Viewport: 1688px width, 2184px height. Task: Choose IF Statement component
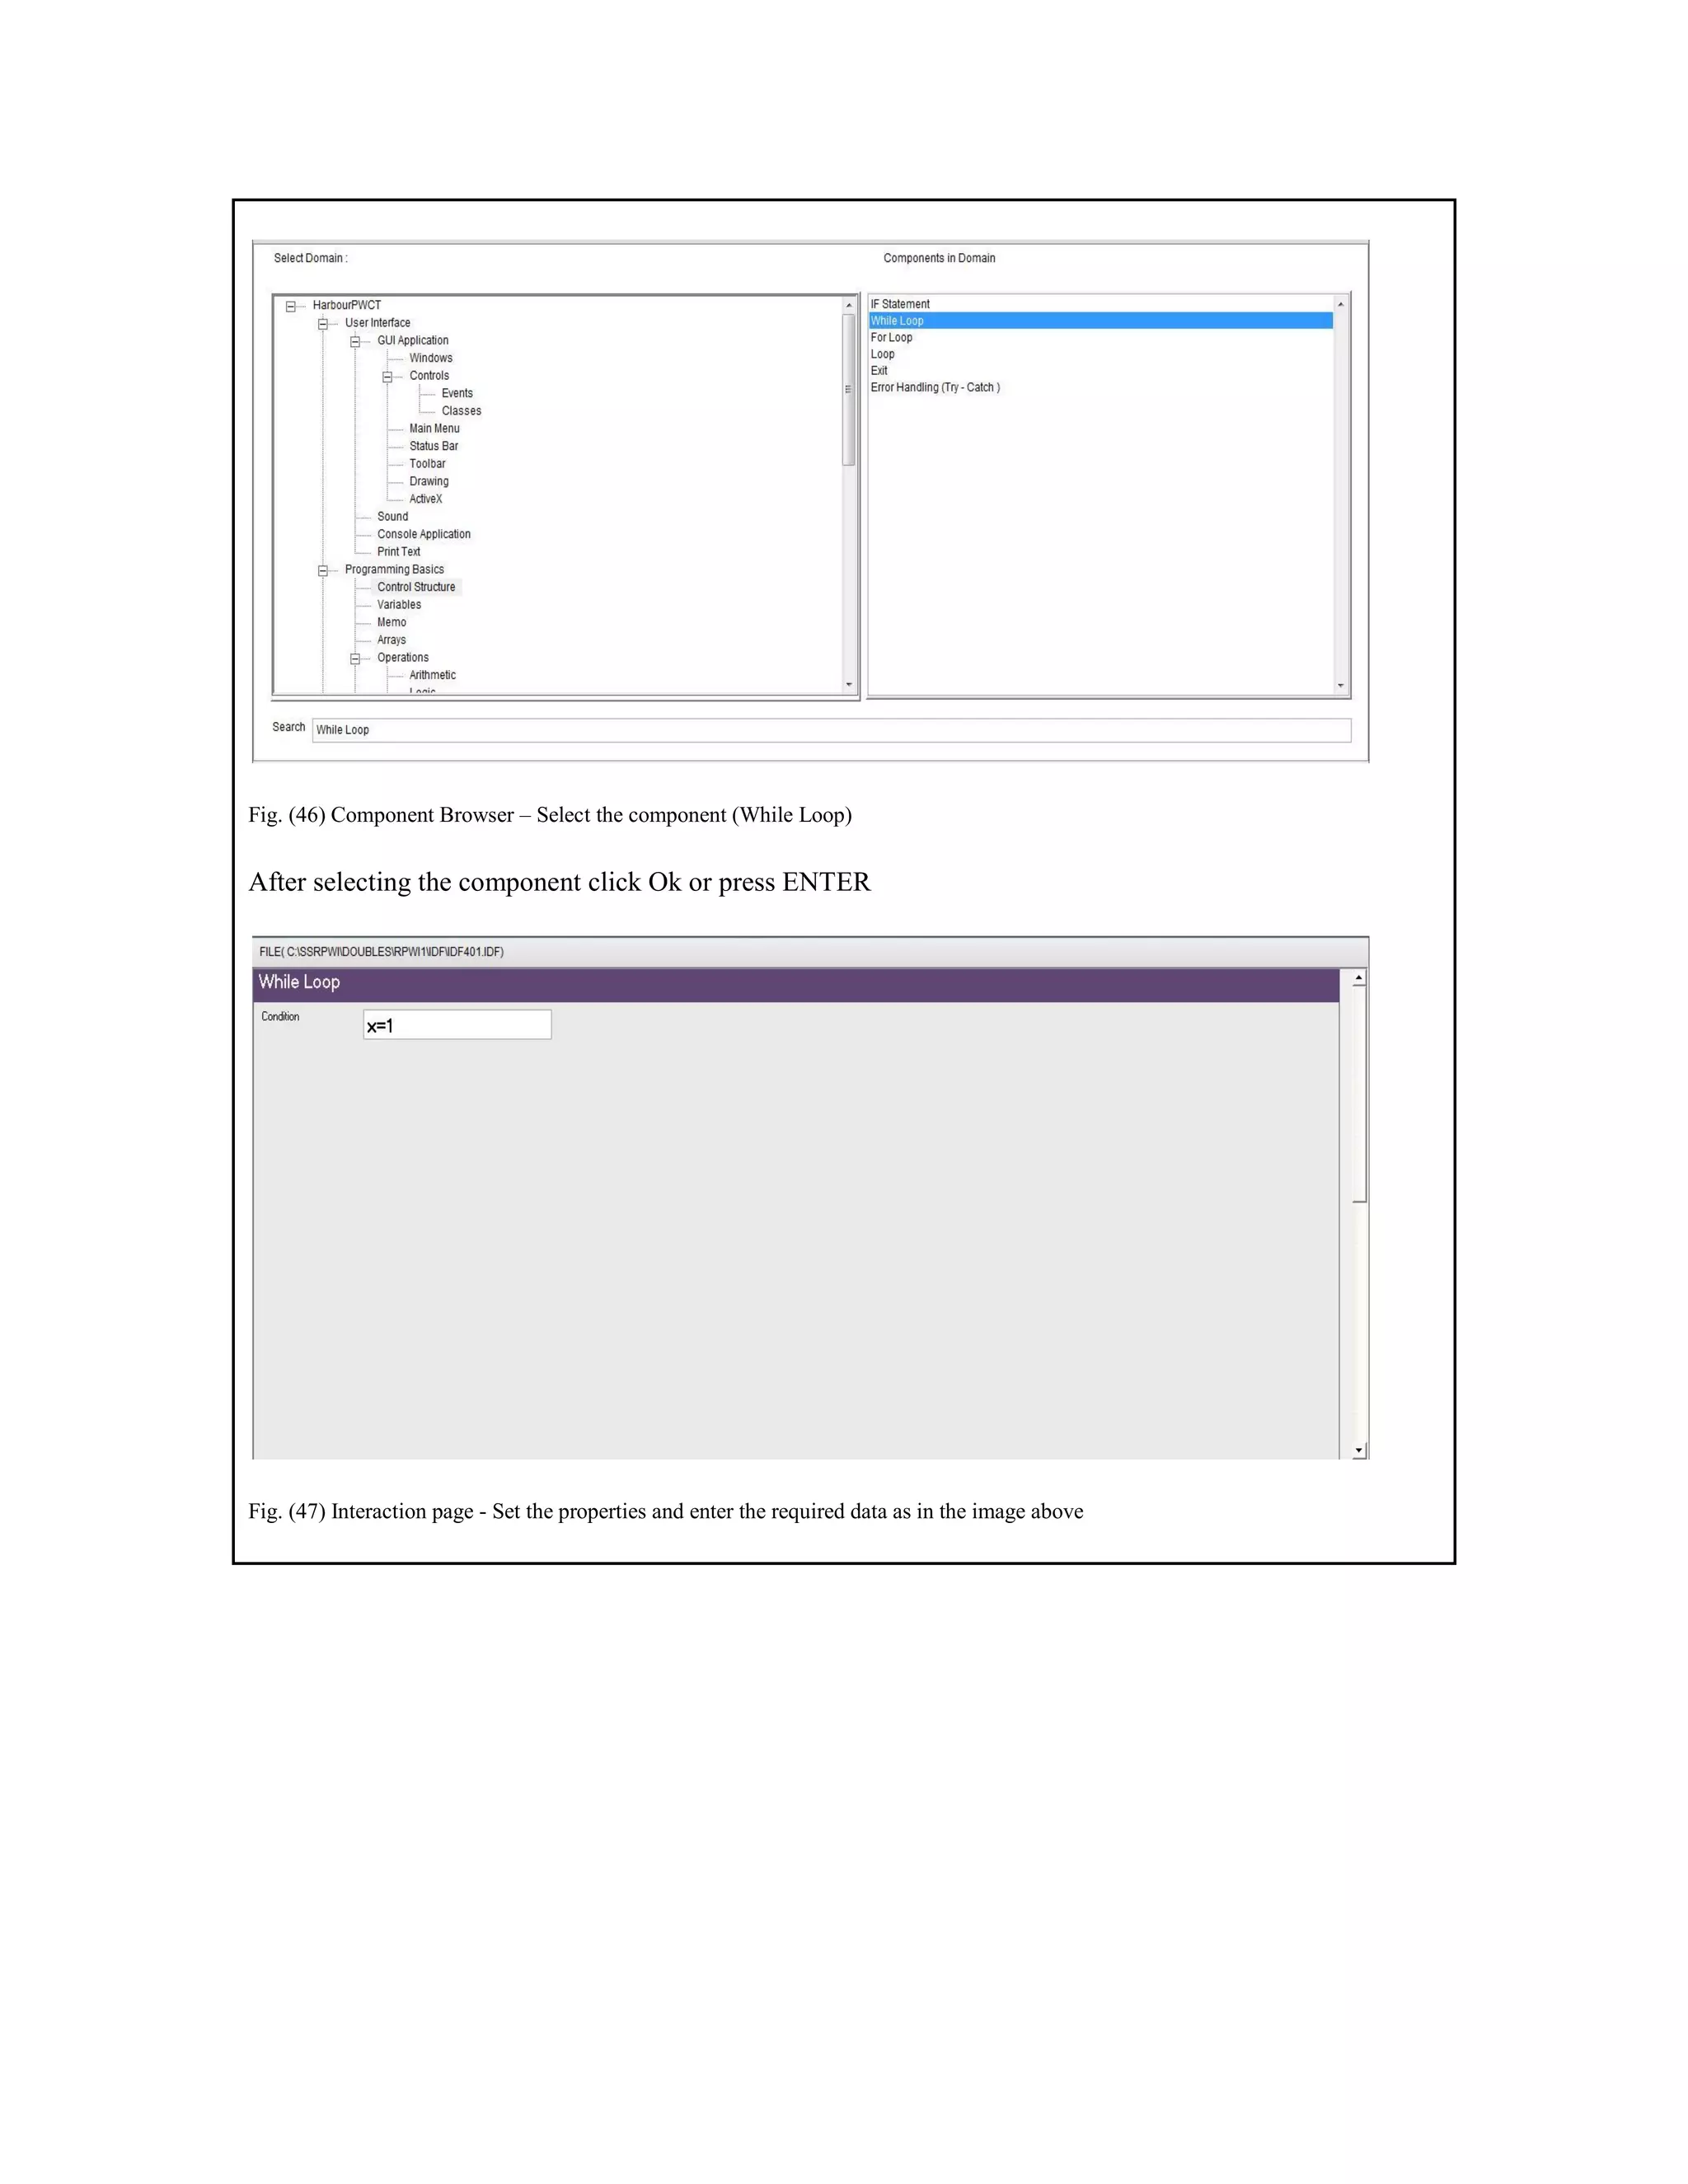point(1100,304)
